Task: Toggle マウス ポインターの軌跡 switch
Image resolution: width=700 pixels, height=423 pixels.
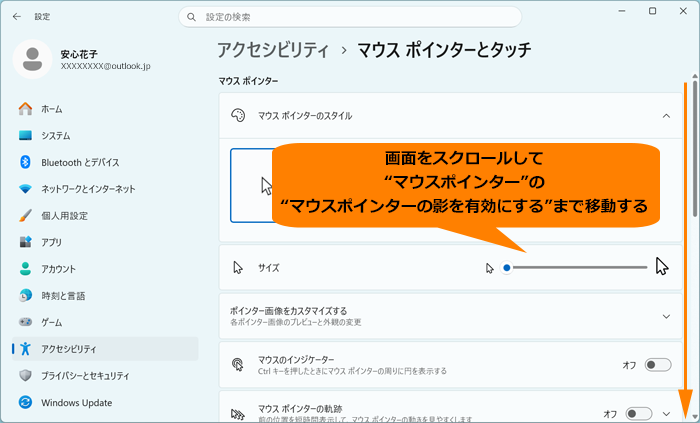Action: [x=638, y=414]
